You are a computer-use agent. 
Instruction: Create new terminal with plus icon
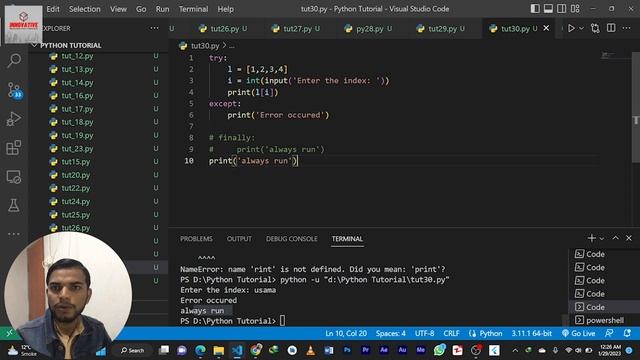point(591,238)
